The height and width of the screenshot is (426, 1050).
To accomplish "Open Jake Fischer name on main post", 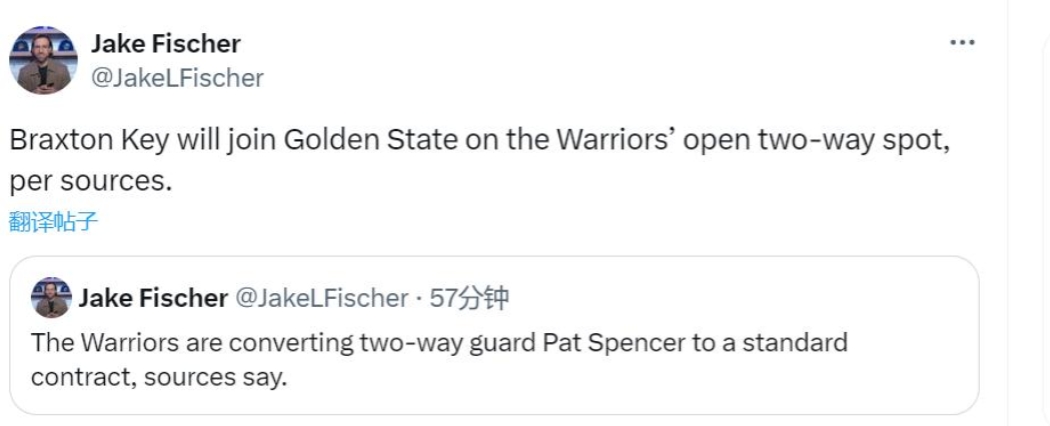I will pos(166,44).
